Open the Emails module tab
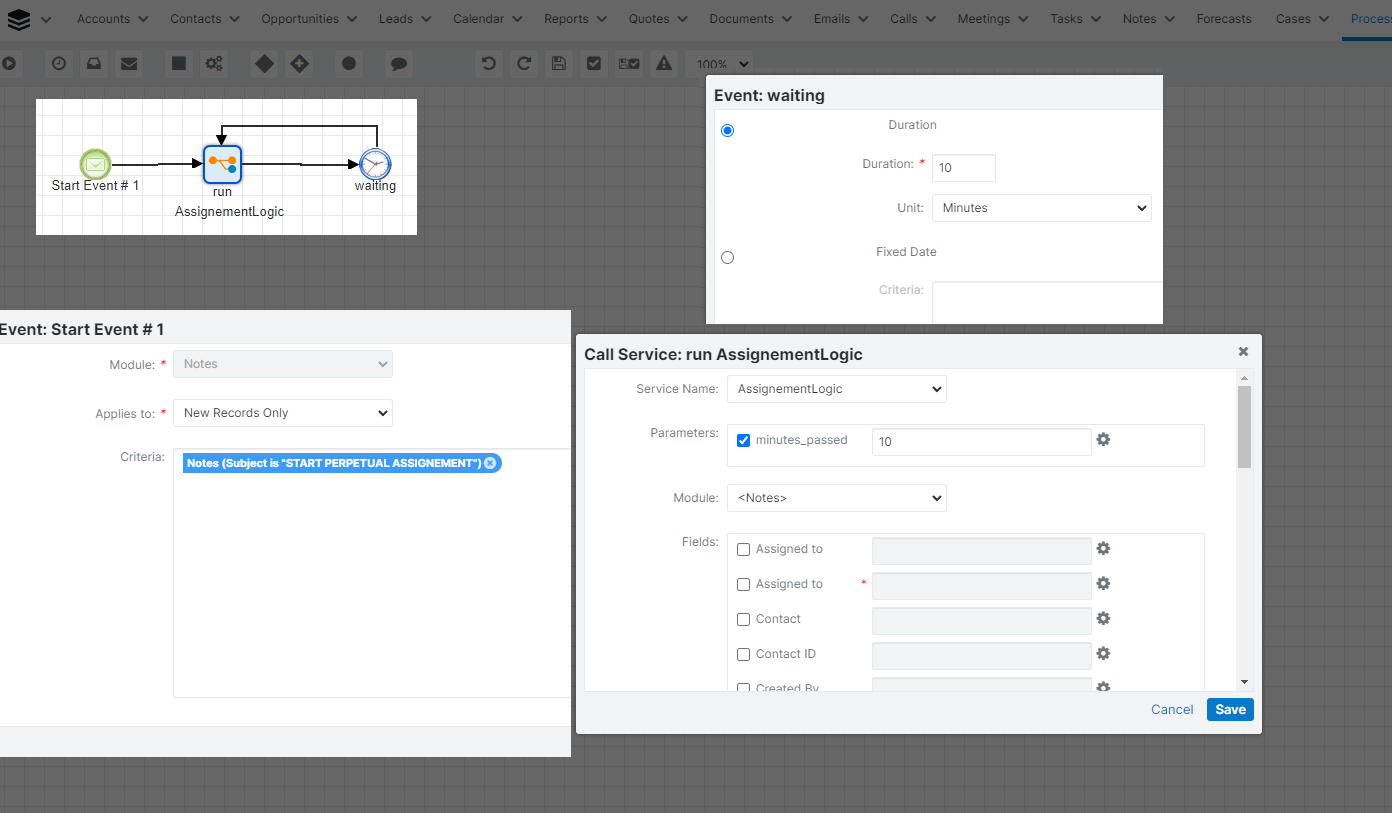 point(831,19)
